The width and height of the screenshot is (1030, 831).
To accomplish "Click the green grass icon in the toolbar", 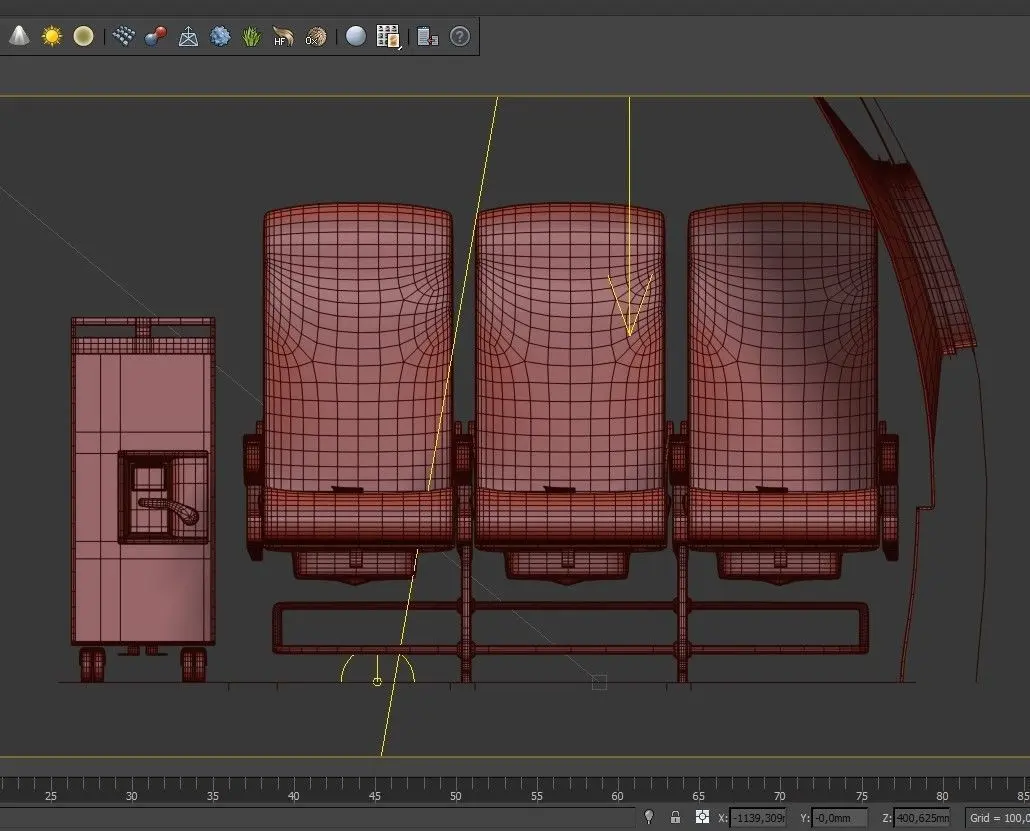I will tap(251, 37).
